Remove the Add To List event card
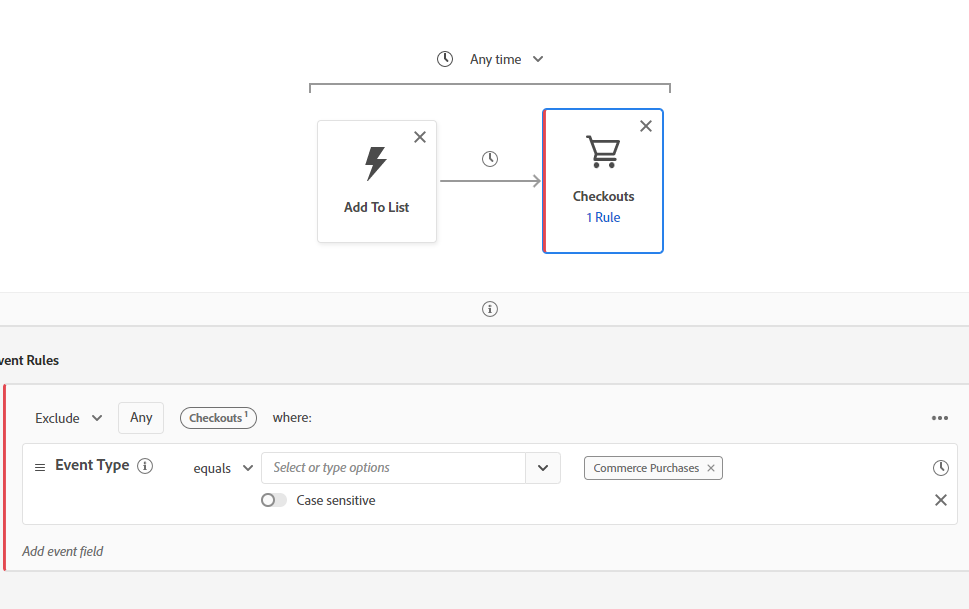The width and height of the screenshot is (969, 609). [420, 137]
